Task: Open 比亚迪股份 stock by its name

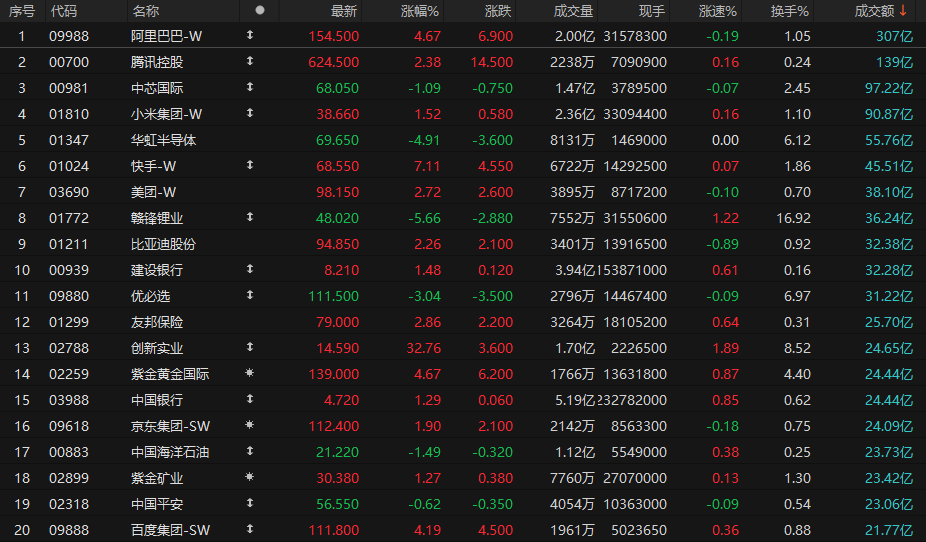Action: [163, 244]
